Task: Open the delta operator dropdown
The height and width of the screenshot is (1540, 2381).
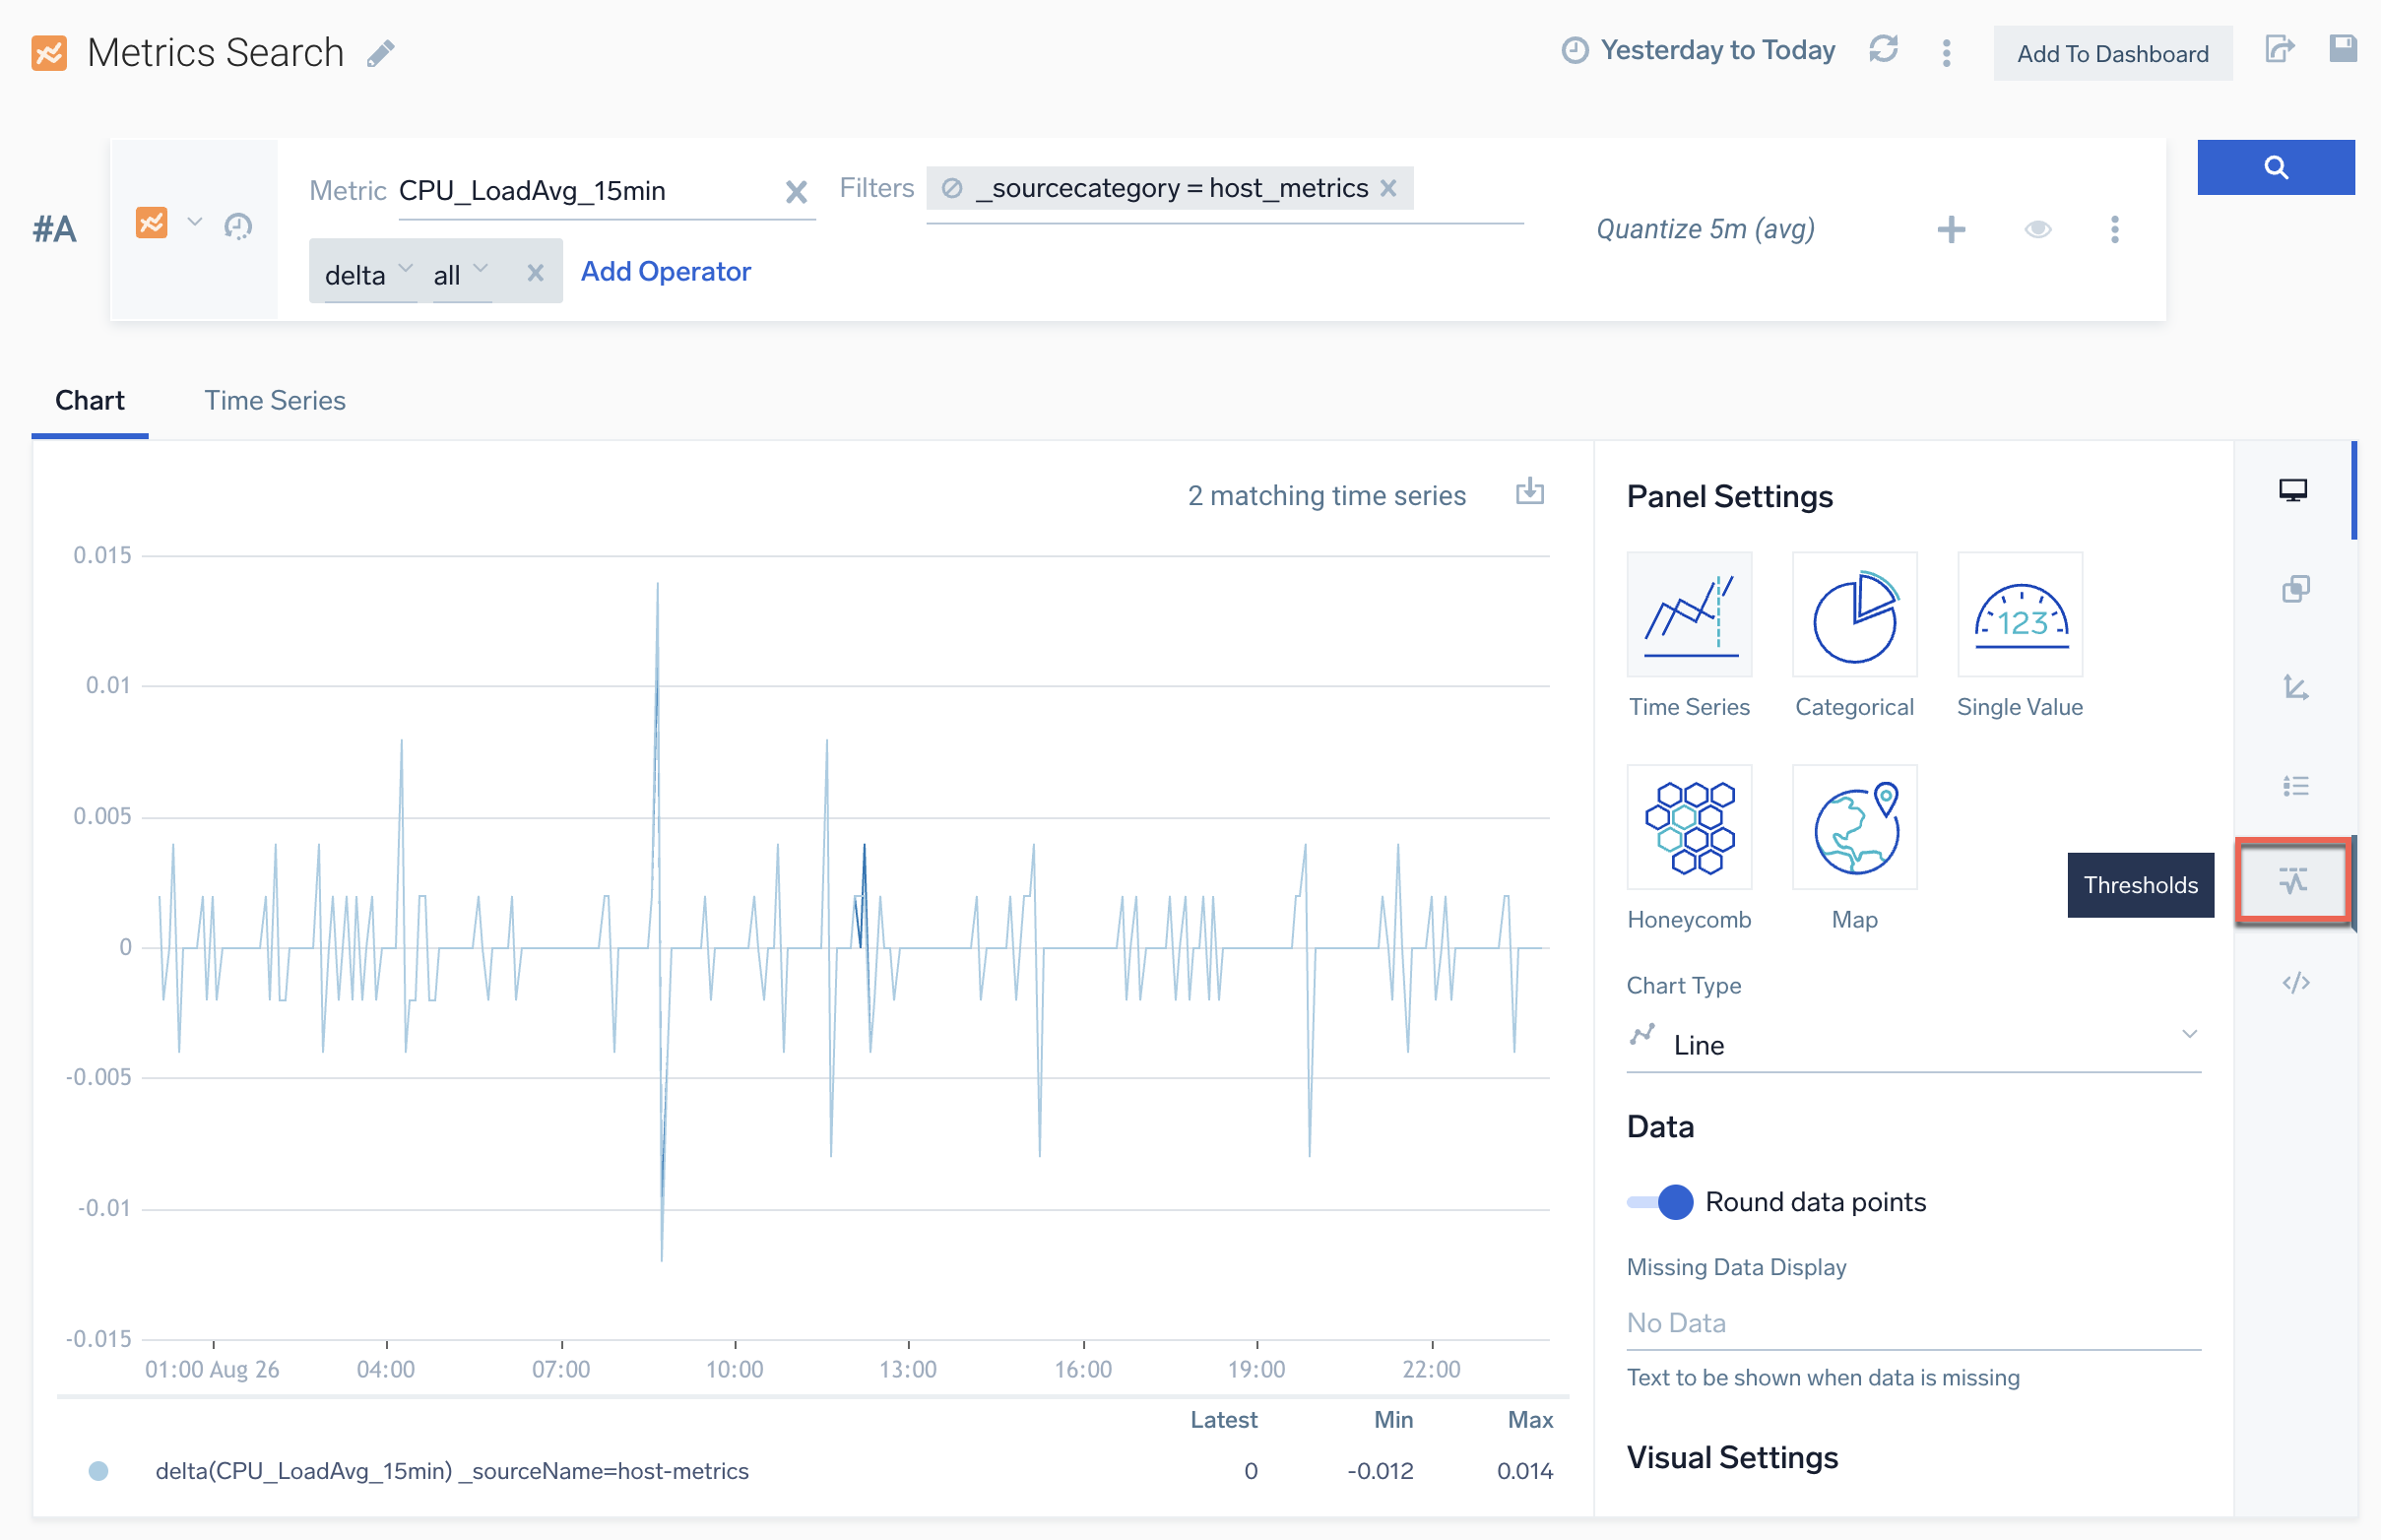Action: tap(368, 273)
